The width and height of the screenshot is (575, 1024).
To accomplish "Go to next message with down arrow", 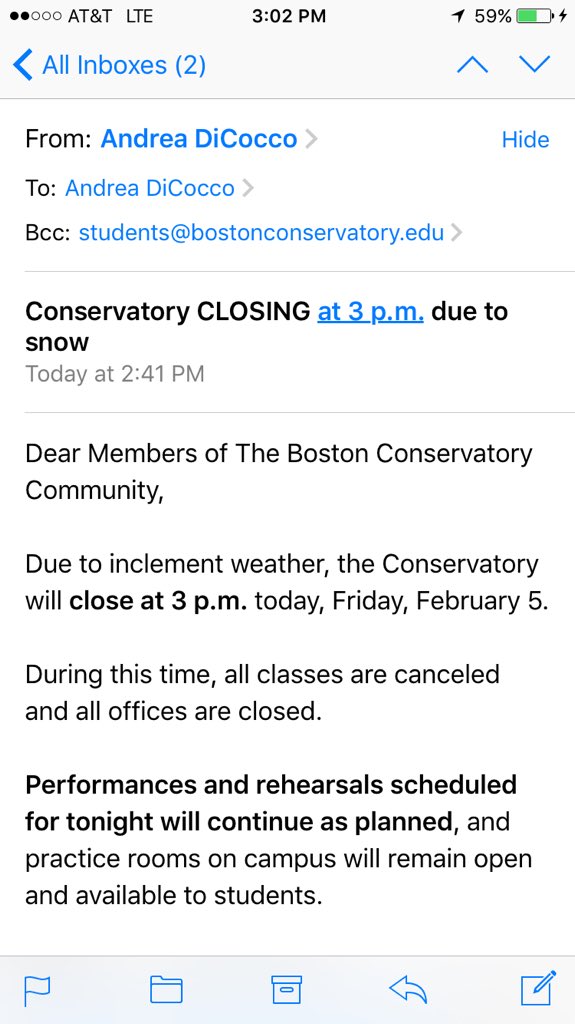I will [534, 64].
